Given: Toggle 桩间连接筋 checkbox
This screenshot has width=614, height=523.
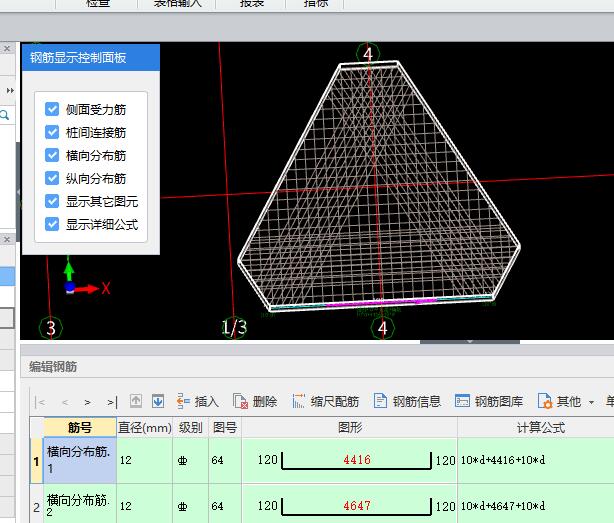Looking at the screenshot, I should click(x=52, y=132).
